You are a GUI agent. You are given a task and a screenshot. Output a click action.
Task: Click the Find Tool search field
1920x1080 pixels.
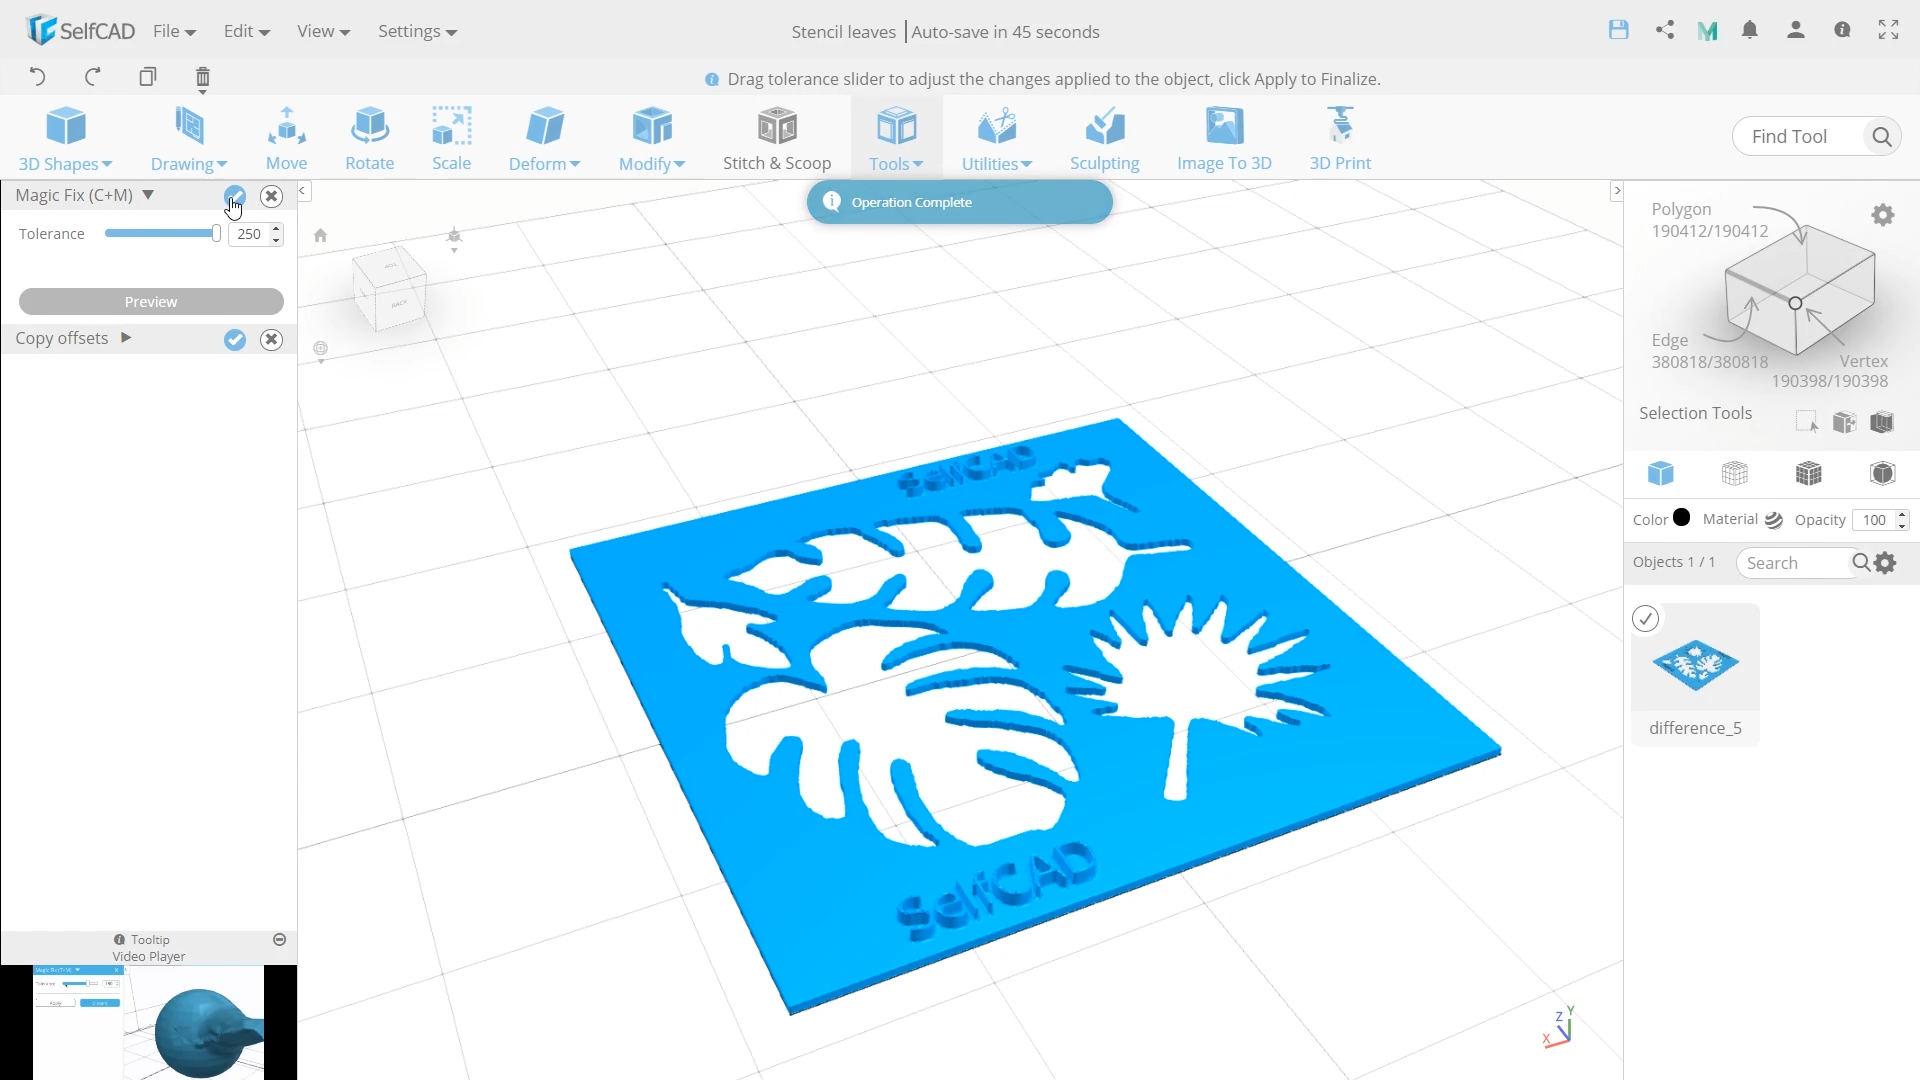(x=1800, y=136)
